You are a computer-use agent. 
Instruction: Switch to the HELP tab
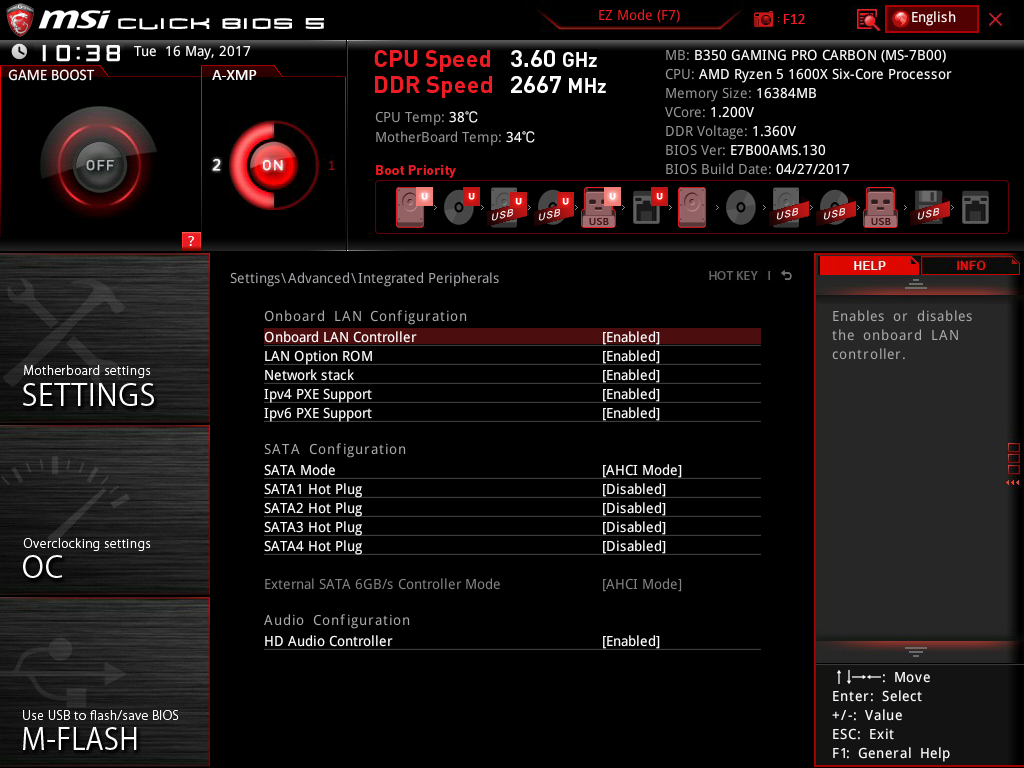(869, 265)
